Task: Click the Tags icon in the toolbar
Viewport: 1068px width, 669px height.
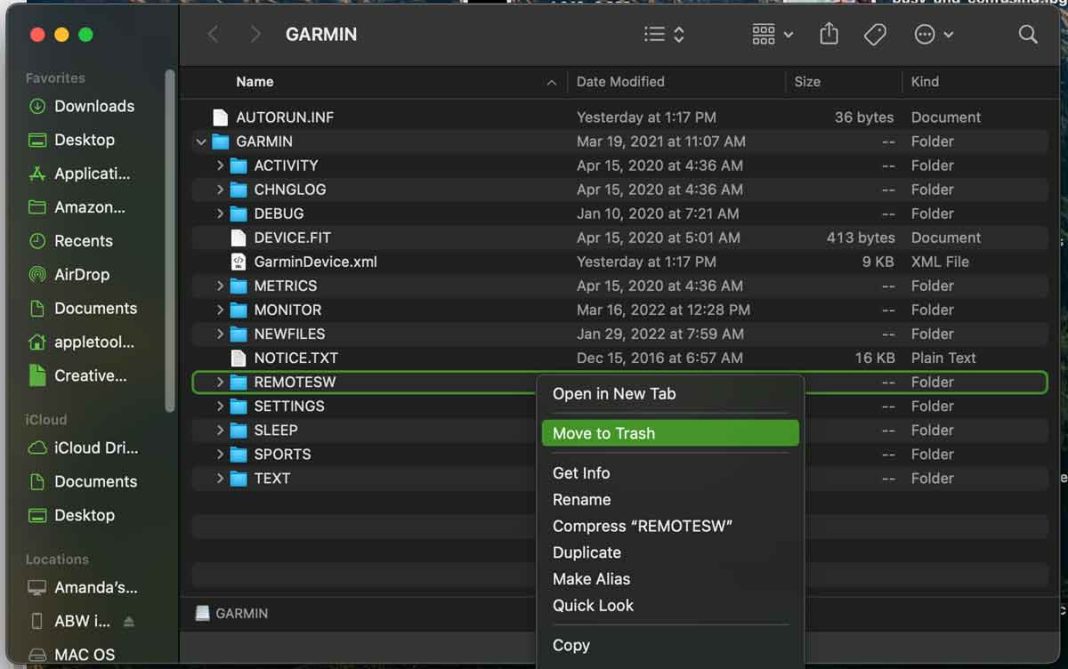Action: [x=875, y=33]
